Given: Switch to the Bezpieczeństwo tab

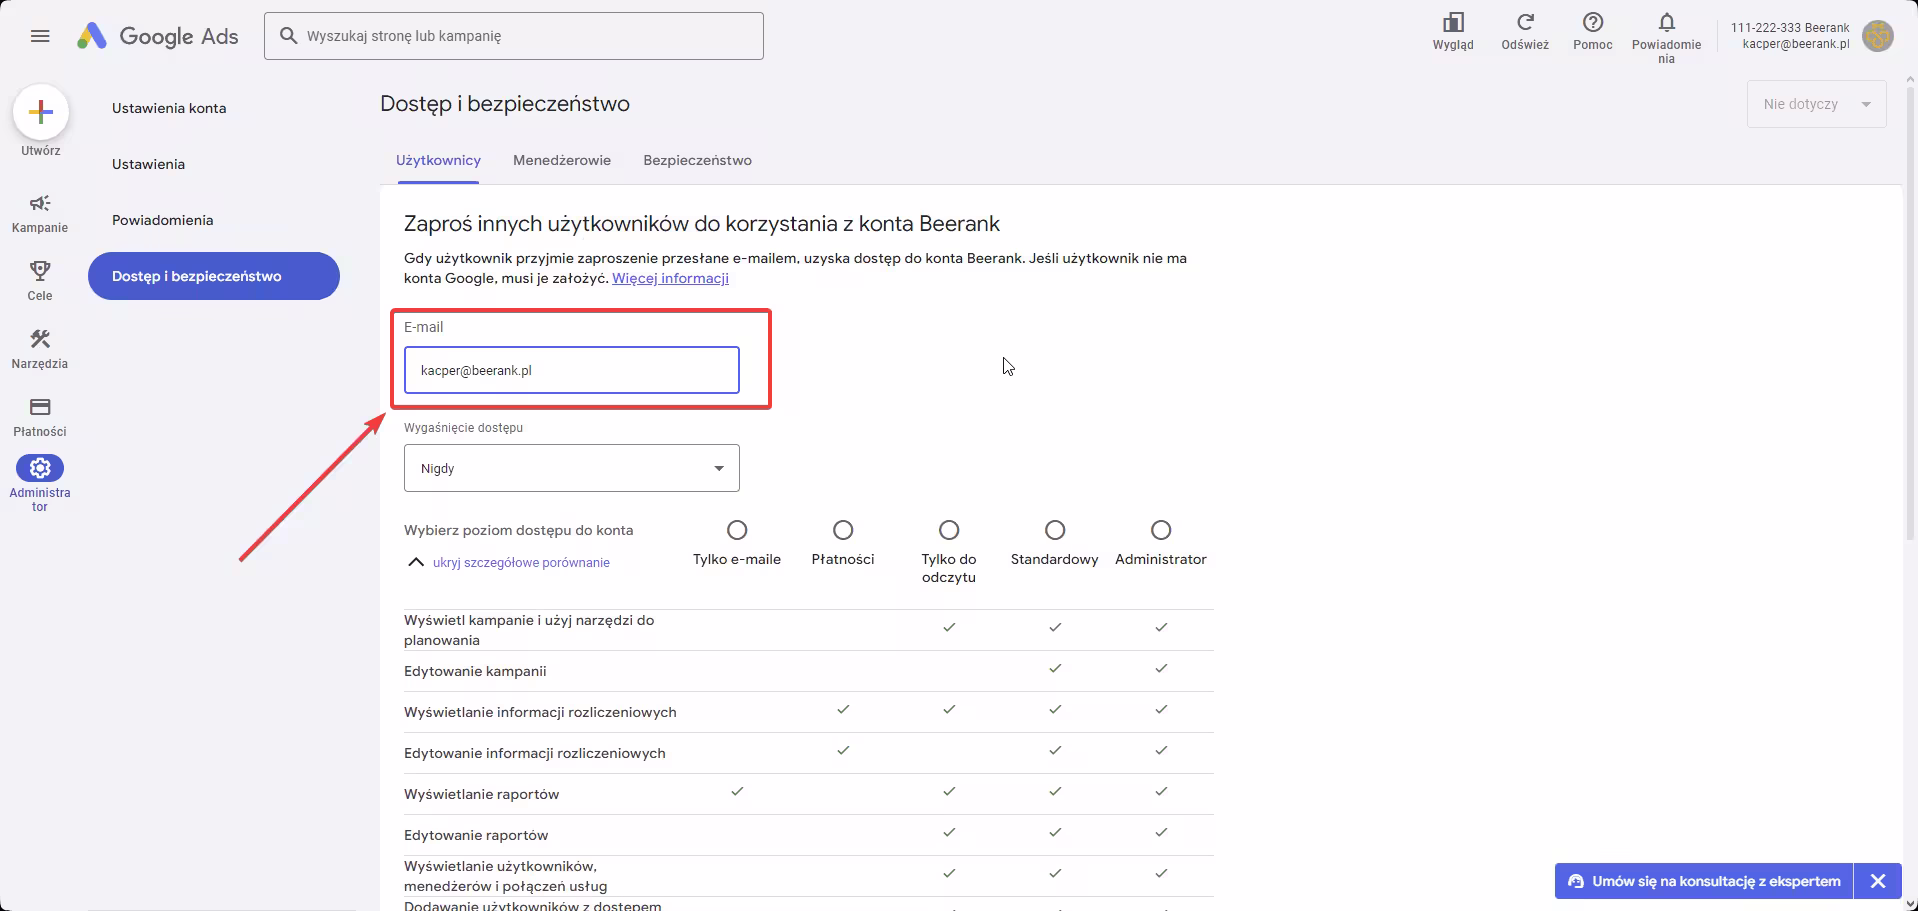Looking at the screenshot, I should pos(697,160).
